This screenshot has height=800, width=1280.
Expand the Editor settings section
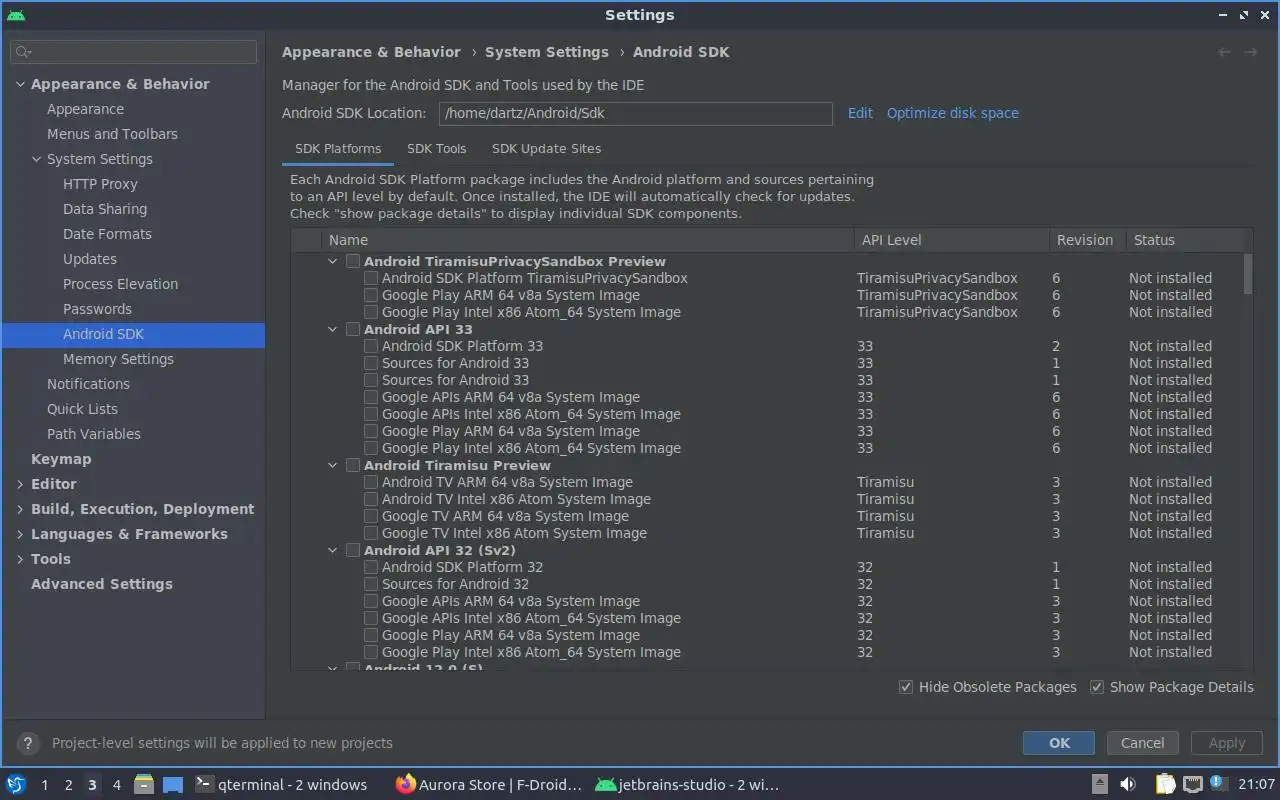(x=20, y=484)
